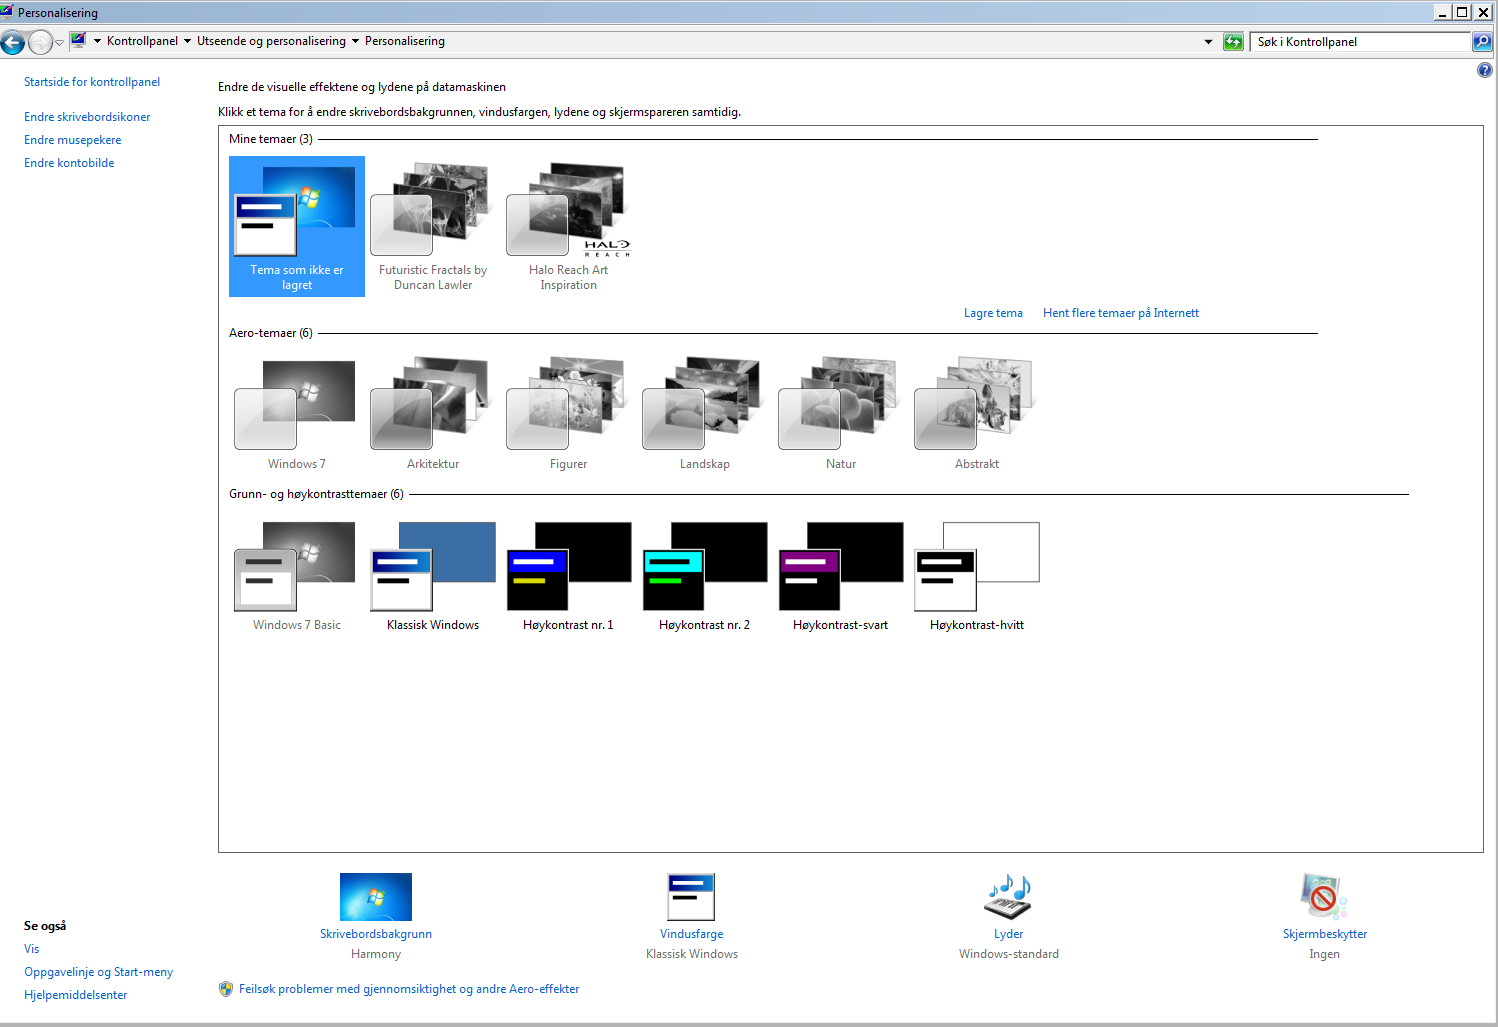
Task: Open the address bar history dropdown
Action: (1208, 42)
